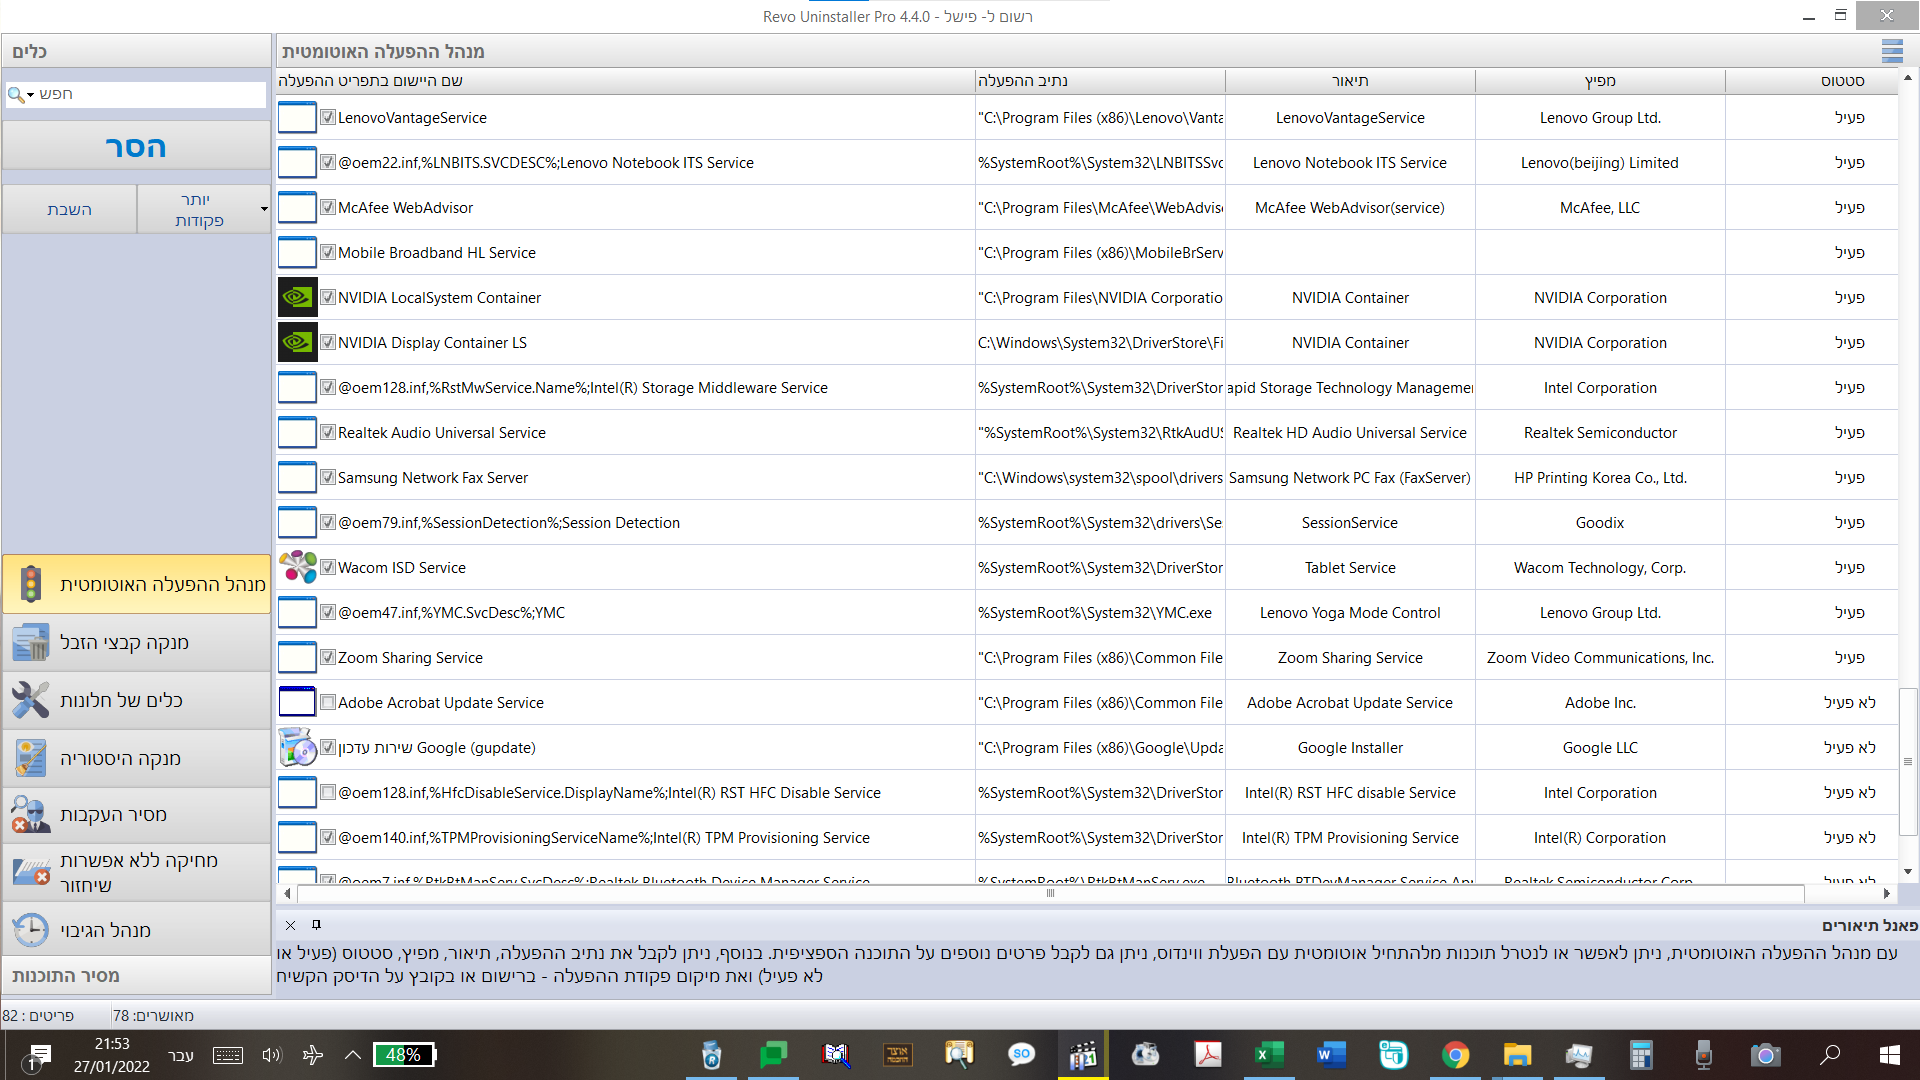The height and width of the screenshot is (1080, 1920).
Task: Focus the search input field
Action: 150,94
